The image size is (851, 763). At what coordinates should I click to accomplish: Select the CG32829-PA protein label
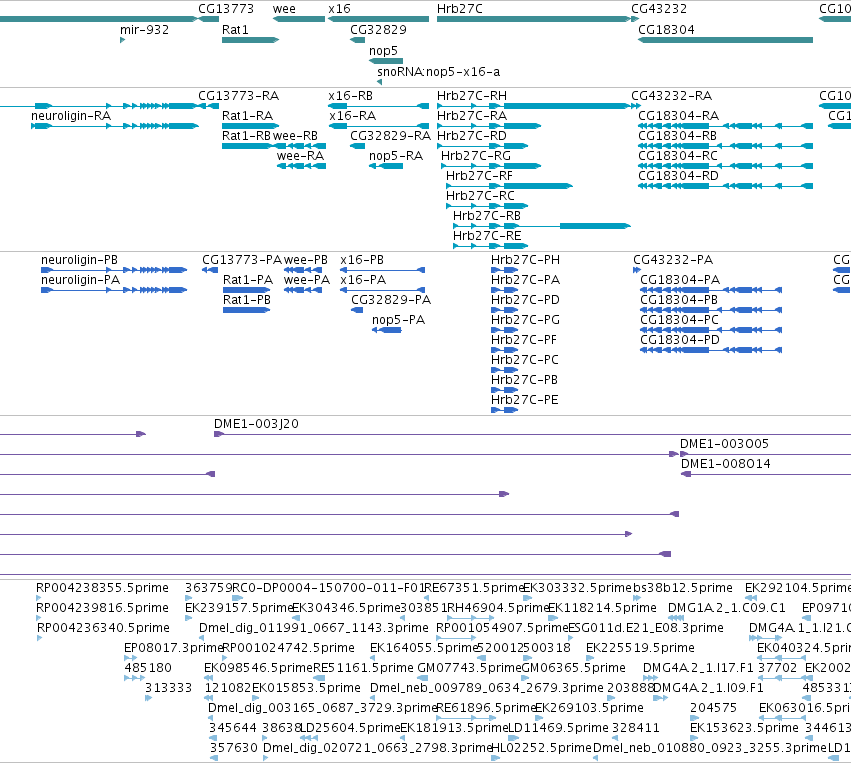click(x=391, y=301)
